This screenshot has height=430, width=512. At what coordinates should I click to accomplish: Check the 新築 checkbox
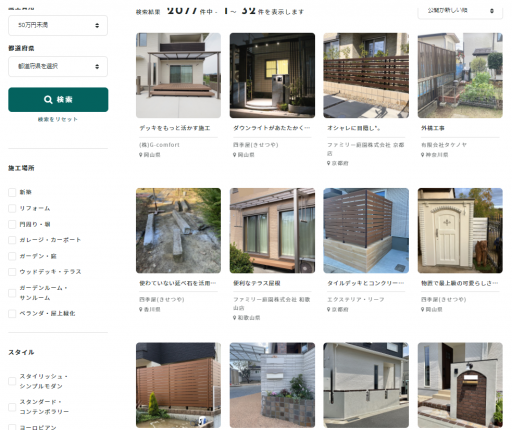pos(12,192)
